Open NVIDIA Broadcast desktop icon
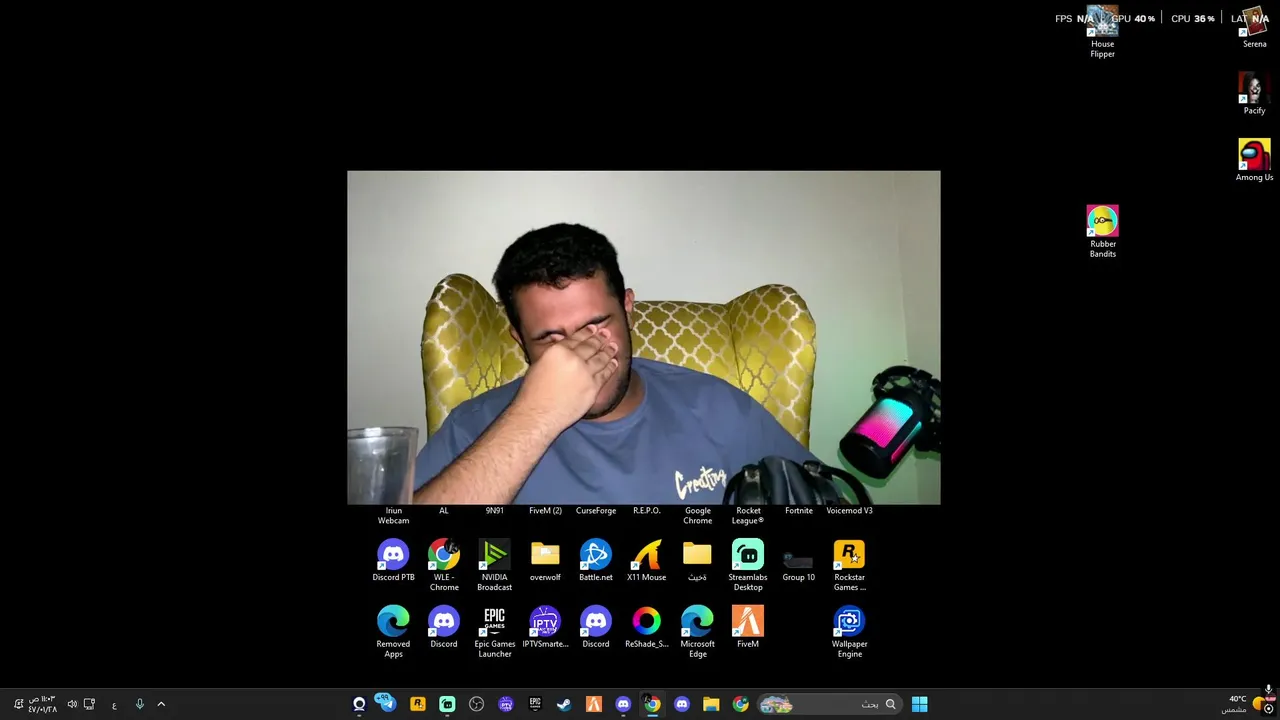 click(x=494, y=565)
